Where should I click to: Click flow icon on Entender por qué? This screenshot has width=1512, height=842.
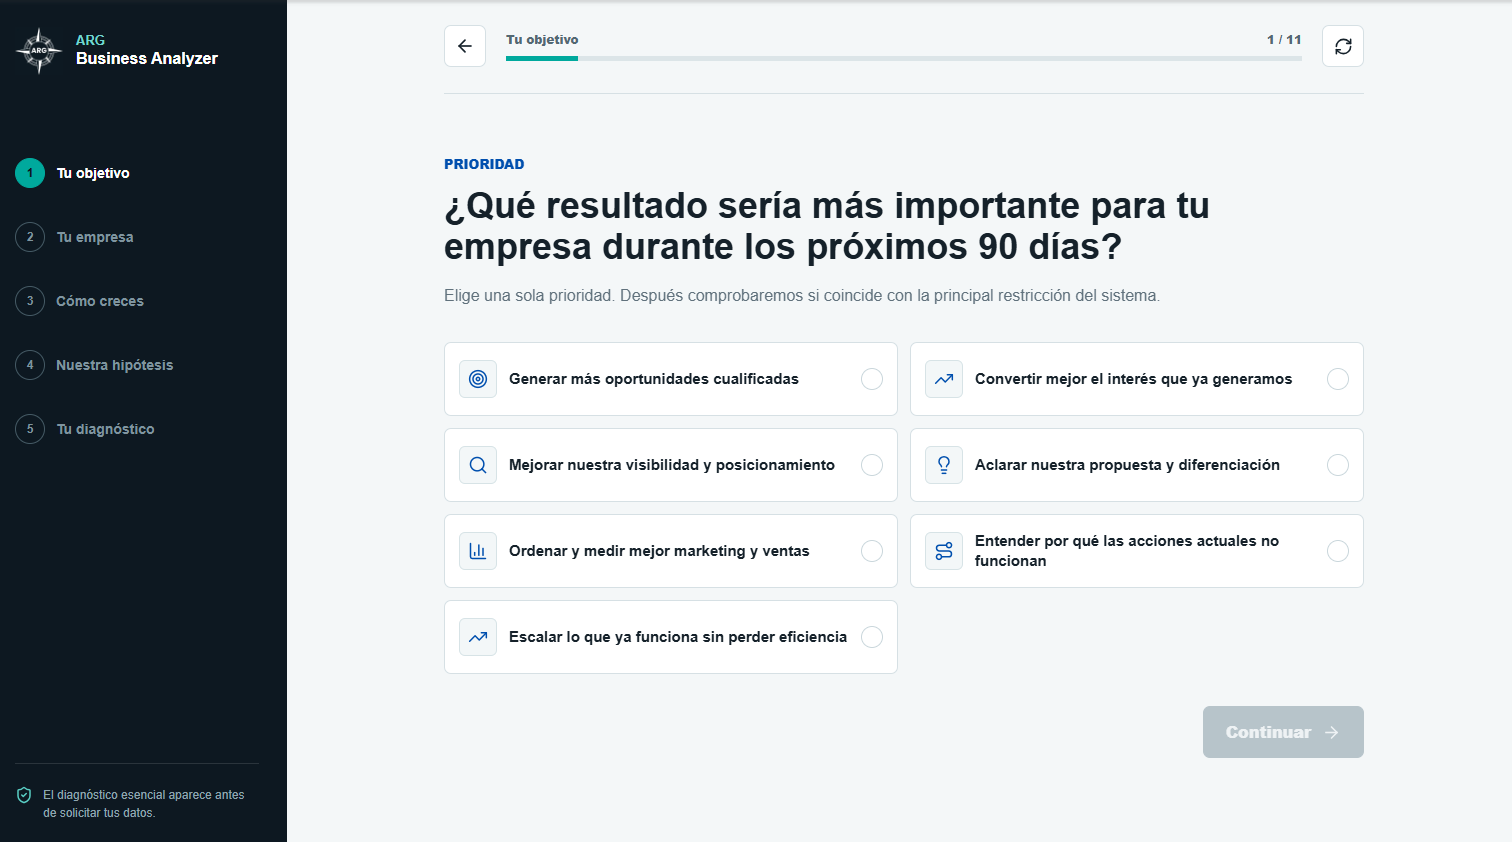click(944, 551)
